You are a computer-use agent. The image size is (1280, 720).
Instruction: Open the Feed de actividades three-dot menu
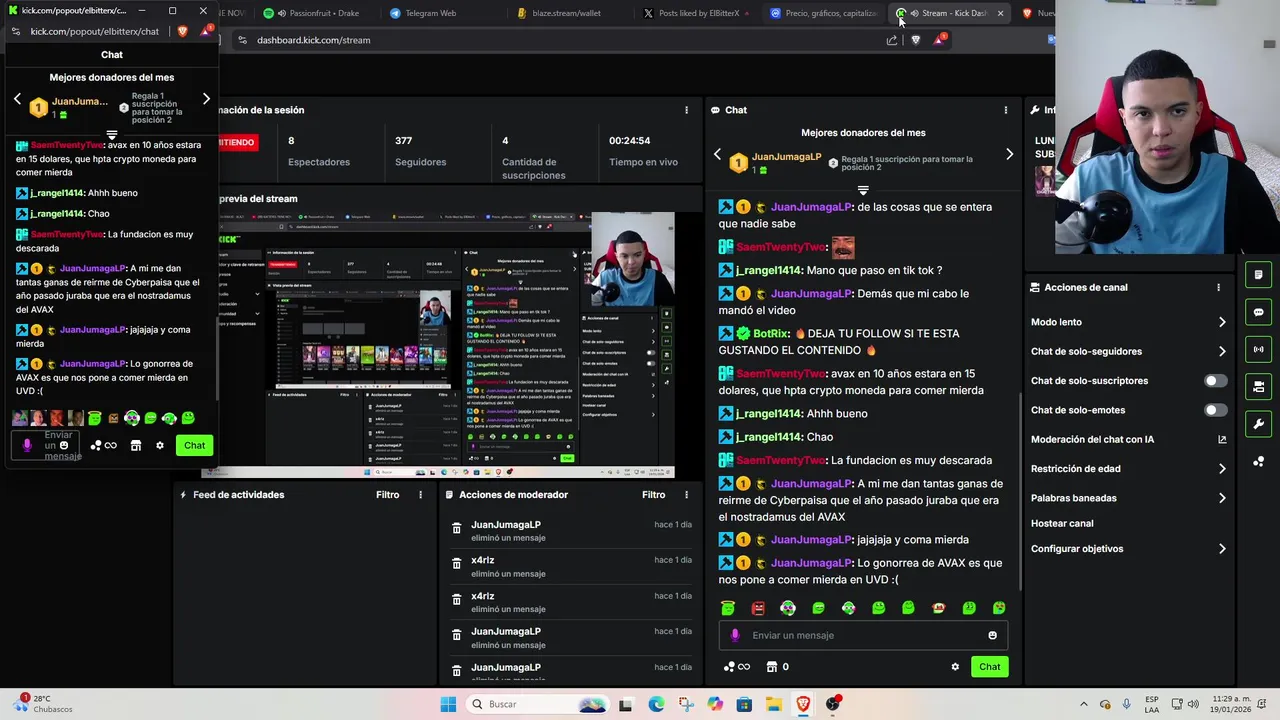[x=420, y=495]
